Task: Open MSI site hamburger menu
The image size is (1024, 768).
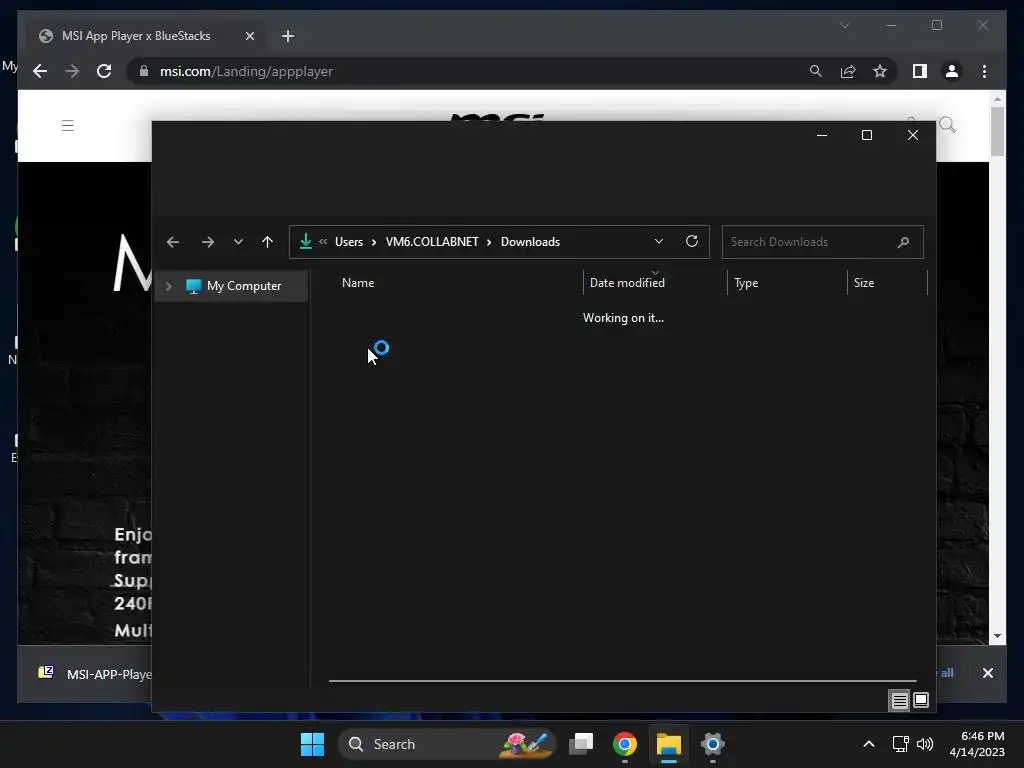Action: pyautogui.click(x=67, y=125)
